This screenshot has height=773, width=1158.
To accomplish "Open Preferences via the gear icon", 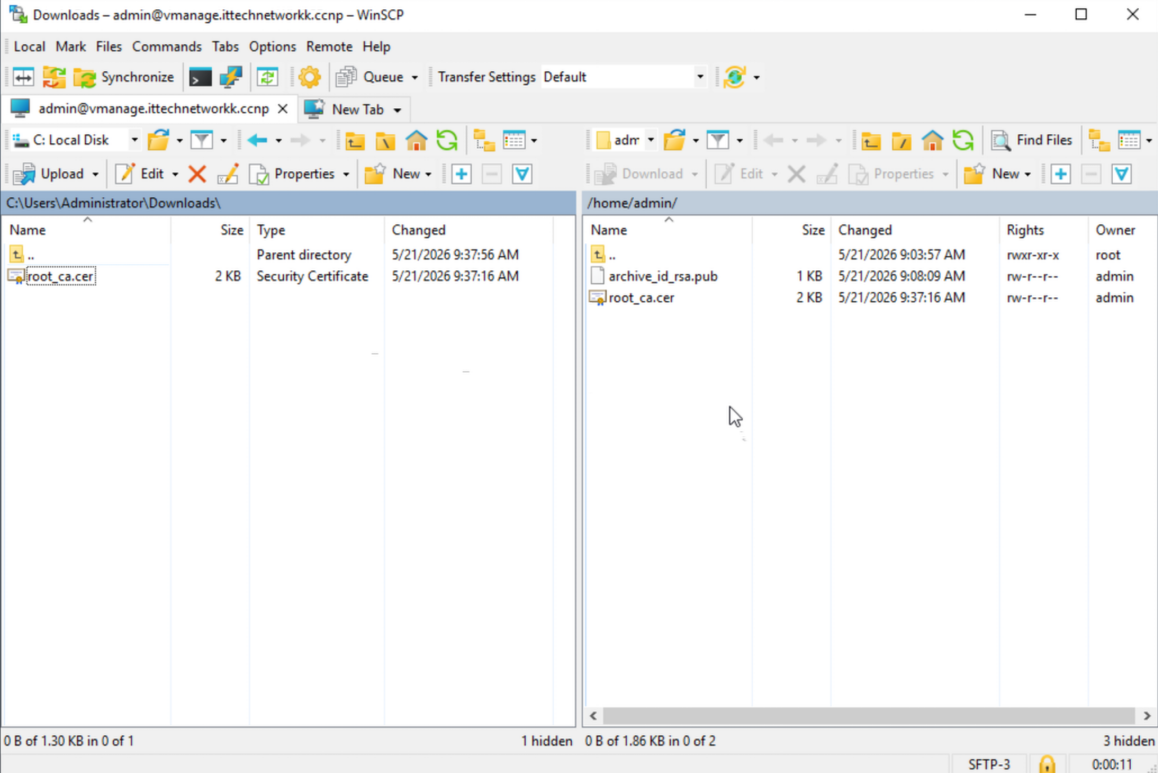I will pyautogui.click(x=309, y=77).
